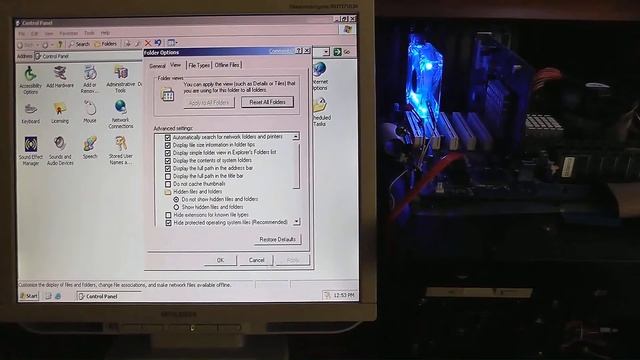Click the Up folder toolbar icon

[x=60, y=44]
